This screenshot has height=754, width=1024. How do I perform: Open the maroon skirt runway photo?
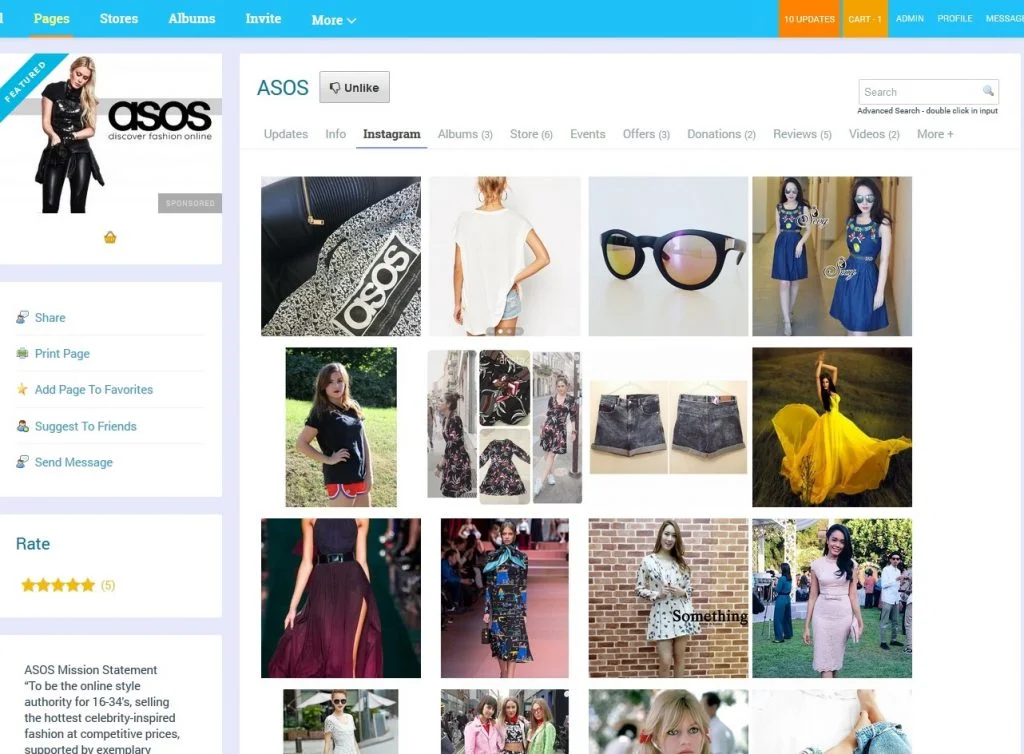click(341, 598)
